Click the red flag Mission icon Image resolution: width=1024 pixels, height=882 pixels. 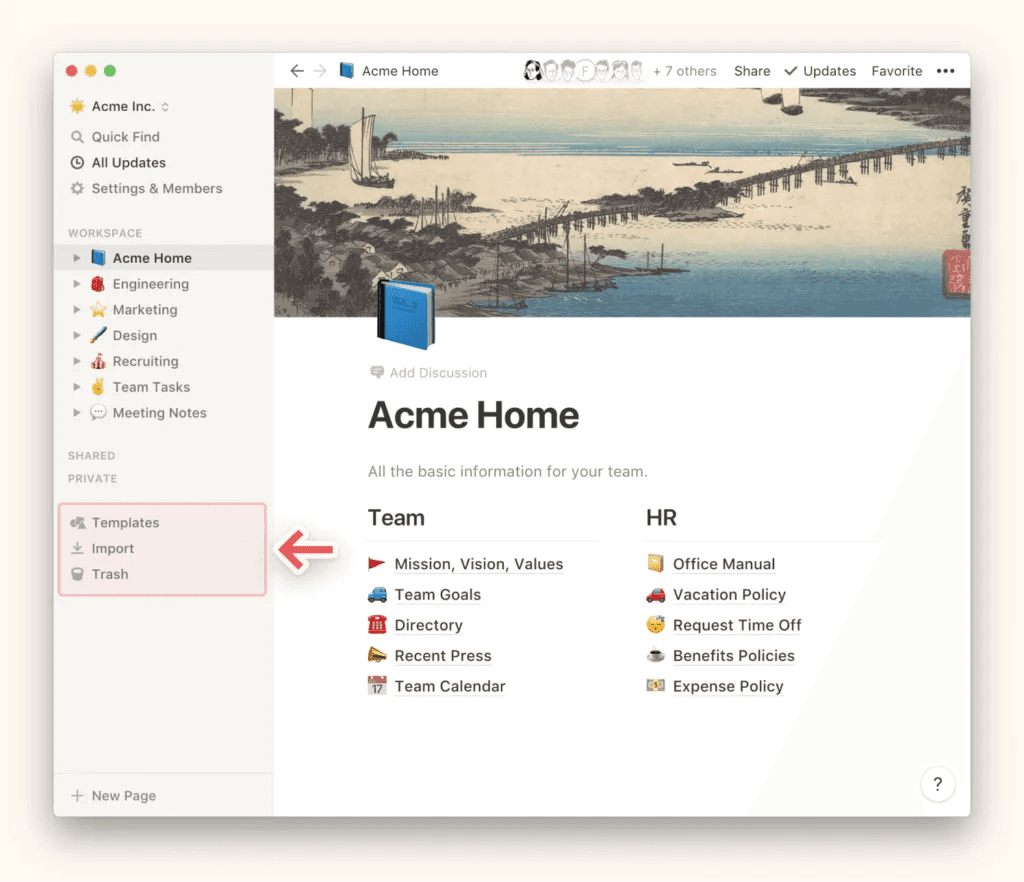coord(377,563)
